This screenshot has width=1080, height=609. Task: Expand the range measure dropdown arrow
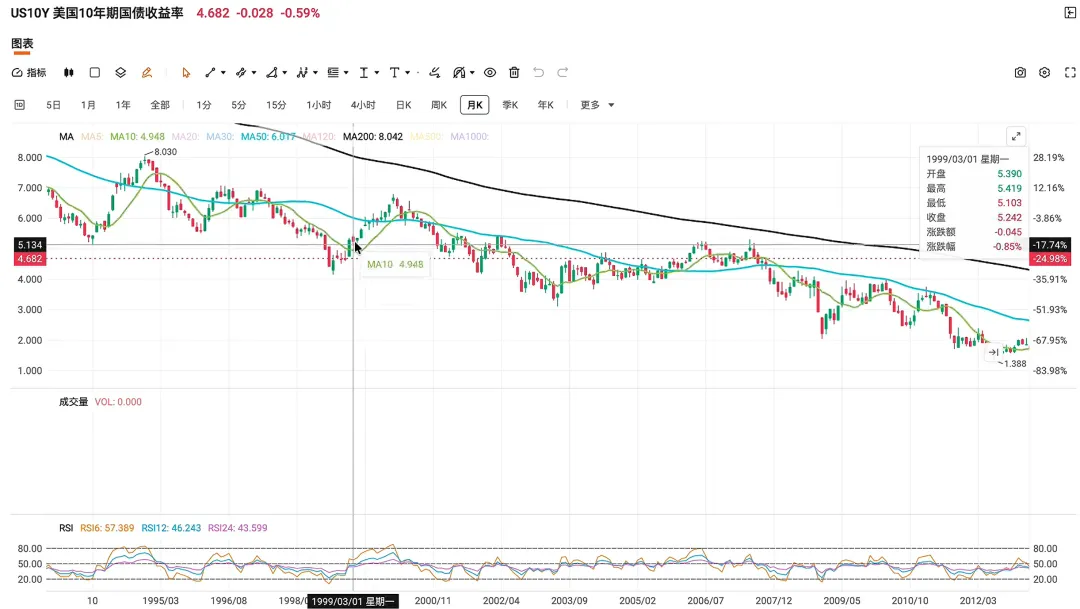[377, 72]
